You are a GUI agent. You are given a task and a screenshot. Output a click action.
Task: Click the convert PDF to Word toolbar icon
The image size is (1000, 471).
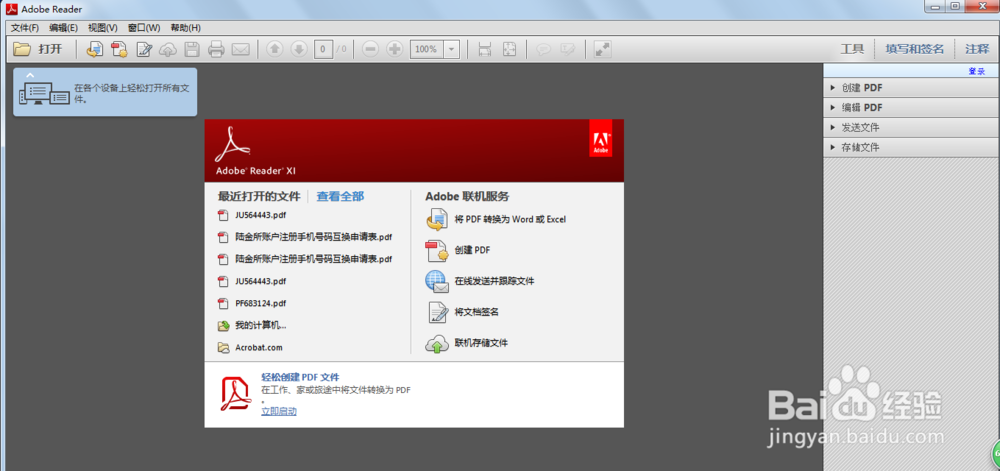click(x=94, y=49)
